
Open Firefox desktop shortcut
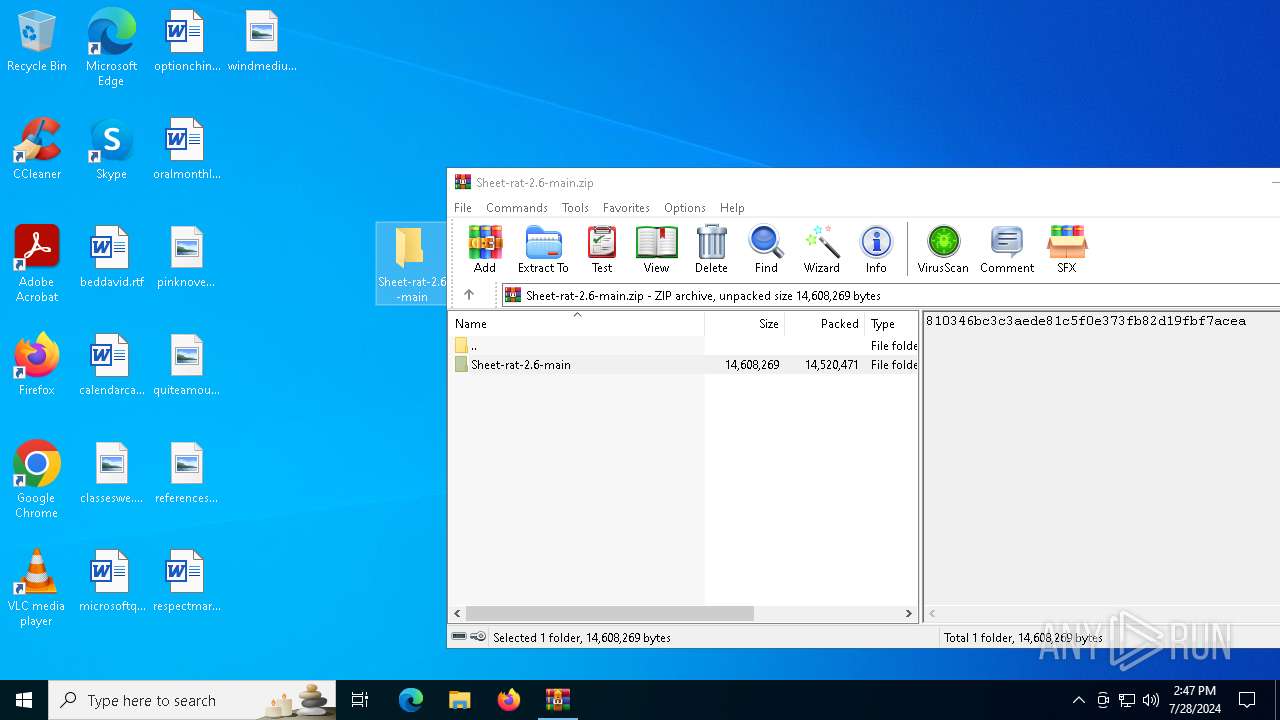point(37,365)
